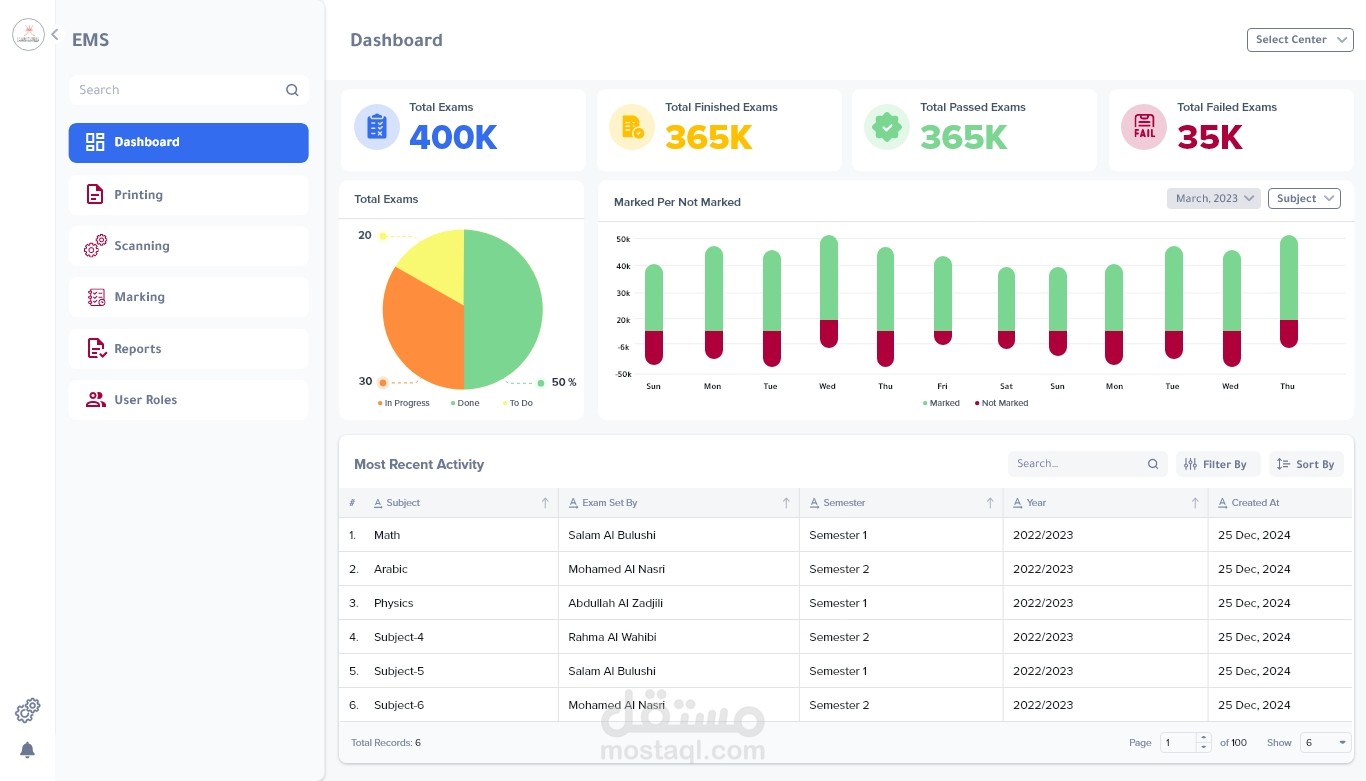
Task: Click the notification bell icon
Action: pos(27,750)
